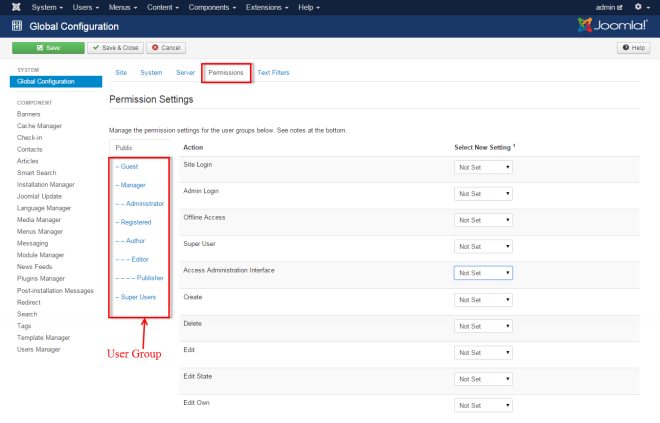Click the Joomla icon in the top bar
Screen dimensions: 660x423
[x=16, y=7]
